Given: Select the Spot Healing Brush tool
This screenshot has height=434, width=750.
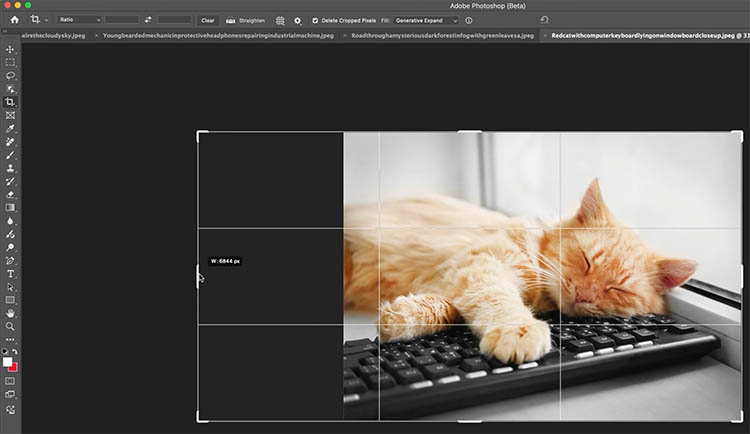Looking at the screenshot, I should [x=10, y=142].
